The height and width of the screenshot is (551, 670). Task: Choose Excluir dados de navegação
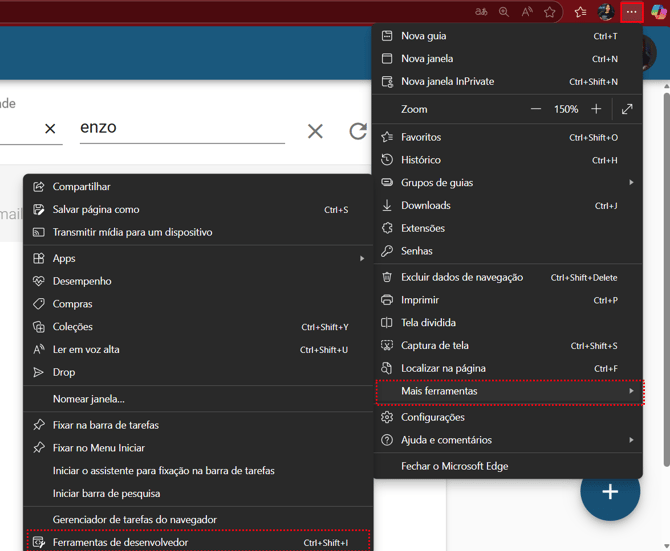coord(461,277)
